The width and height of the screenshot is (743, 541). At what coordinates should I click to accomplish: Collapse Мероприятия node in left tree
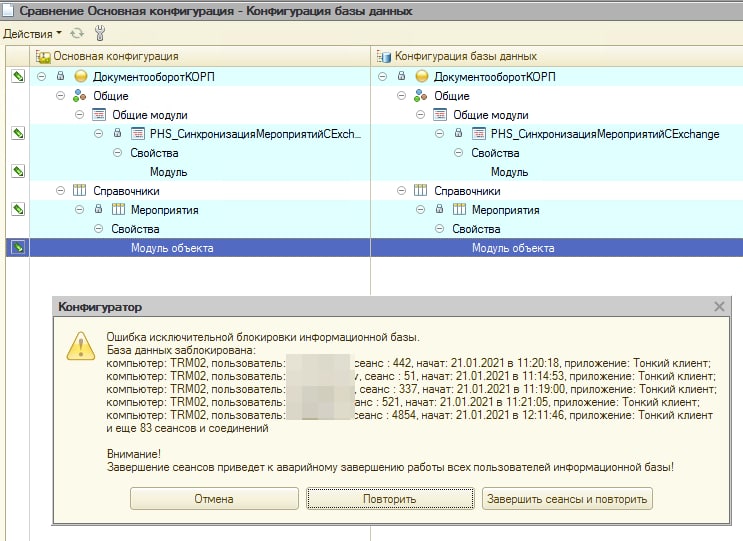80,209
